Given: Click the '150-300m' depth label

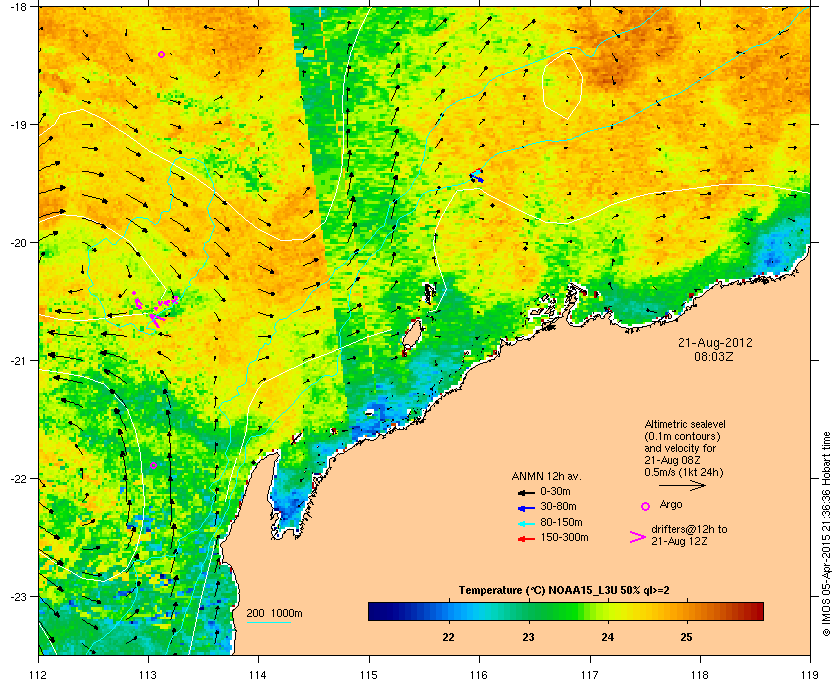Looking at the screenshot, I should [x=564, y=537].
